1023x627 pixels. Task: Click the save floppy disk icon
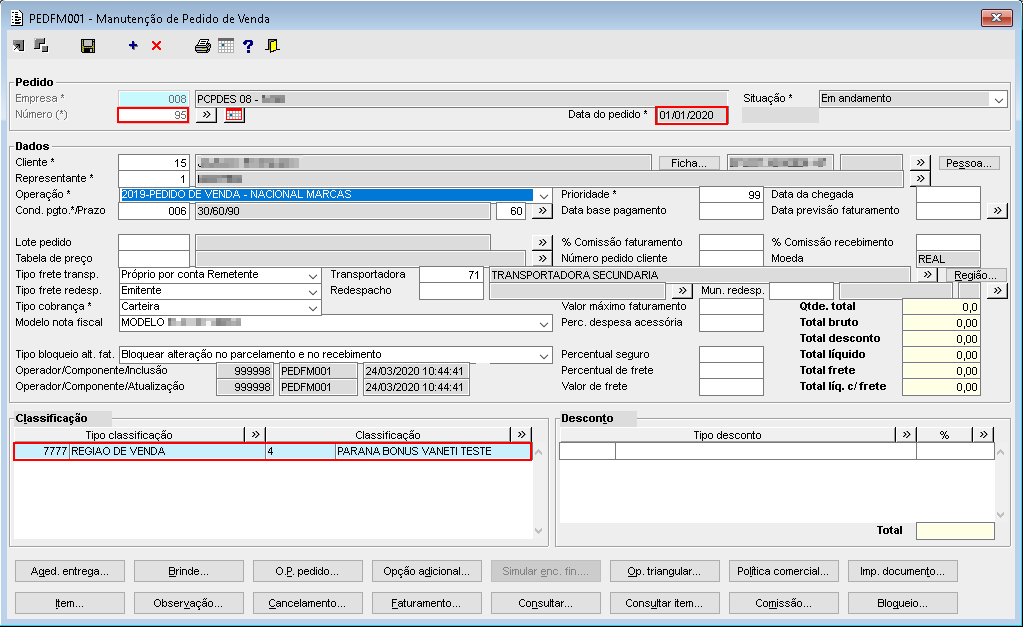pyautogui.click(x=88, y=46)
